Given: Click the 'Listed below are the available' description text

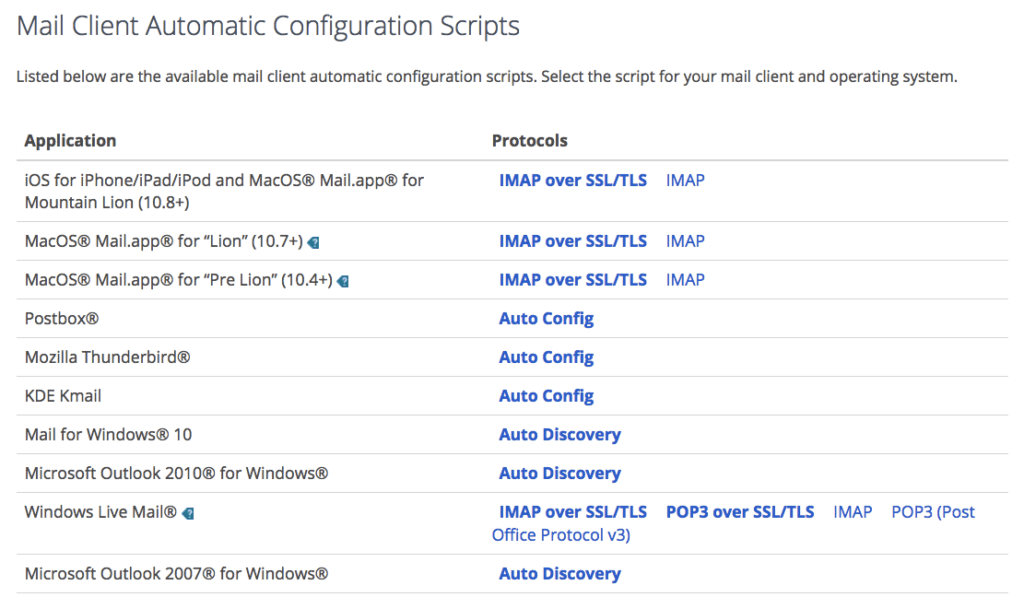Looking at the screenshot, I should [487, 76].
